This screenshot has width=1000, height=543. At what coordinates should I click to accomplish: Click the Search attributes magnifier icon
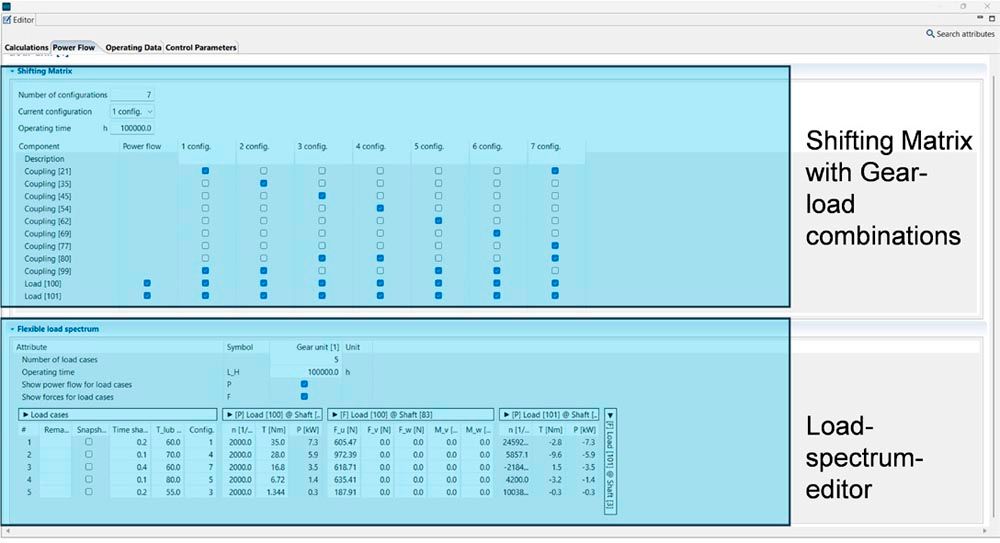[x=930, y=33]
